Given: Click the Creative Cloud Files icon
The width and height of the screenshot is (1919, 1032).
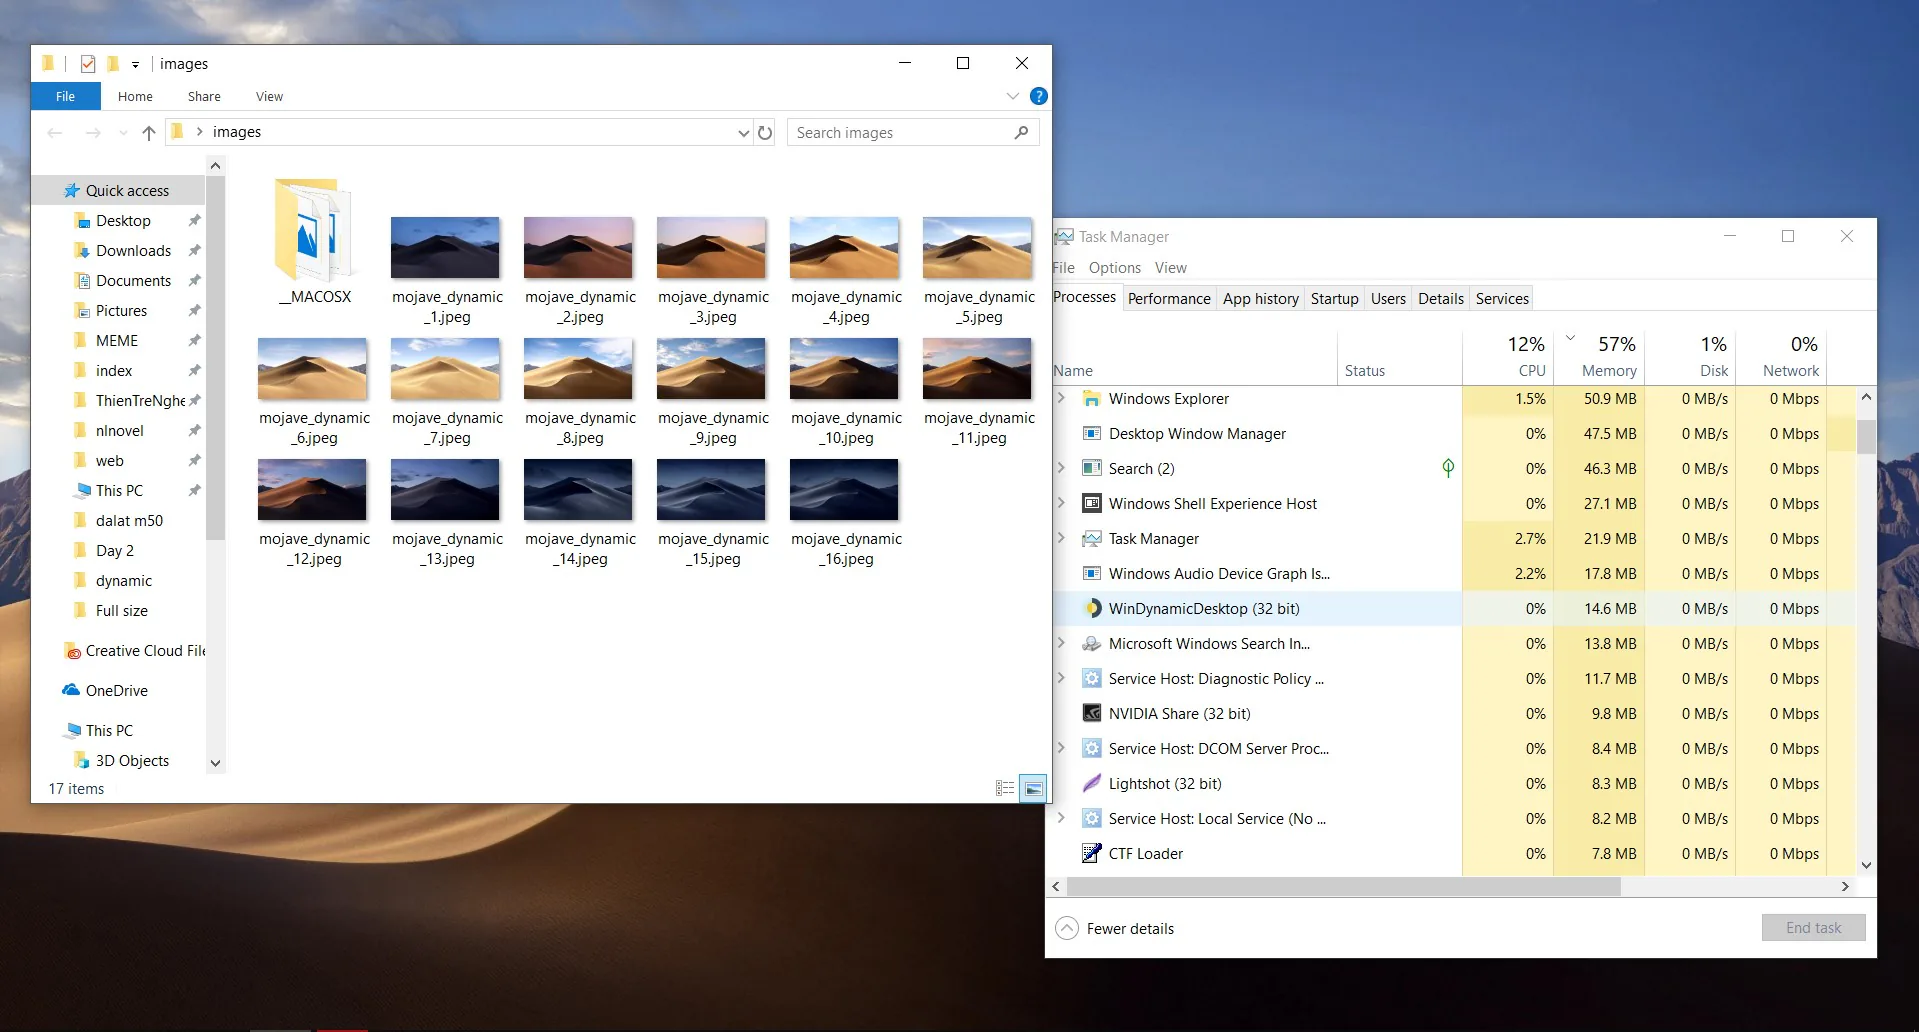Looking at the screenshot, I should coord(72,651).
